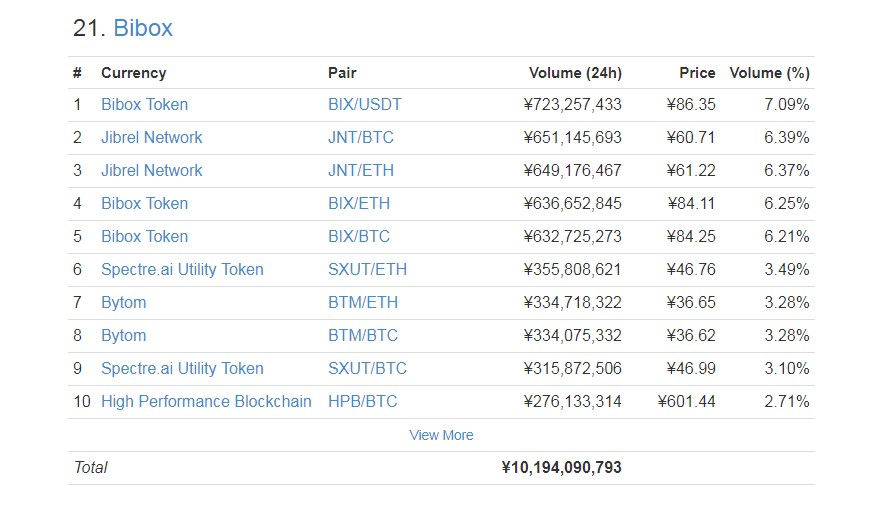
Task: Open Bibox Token link in row 1
Action: click(145, 104)
